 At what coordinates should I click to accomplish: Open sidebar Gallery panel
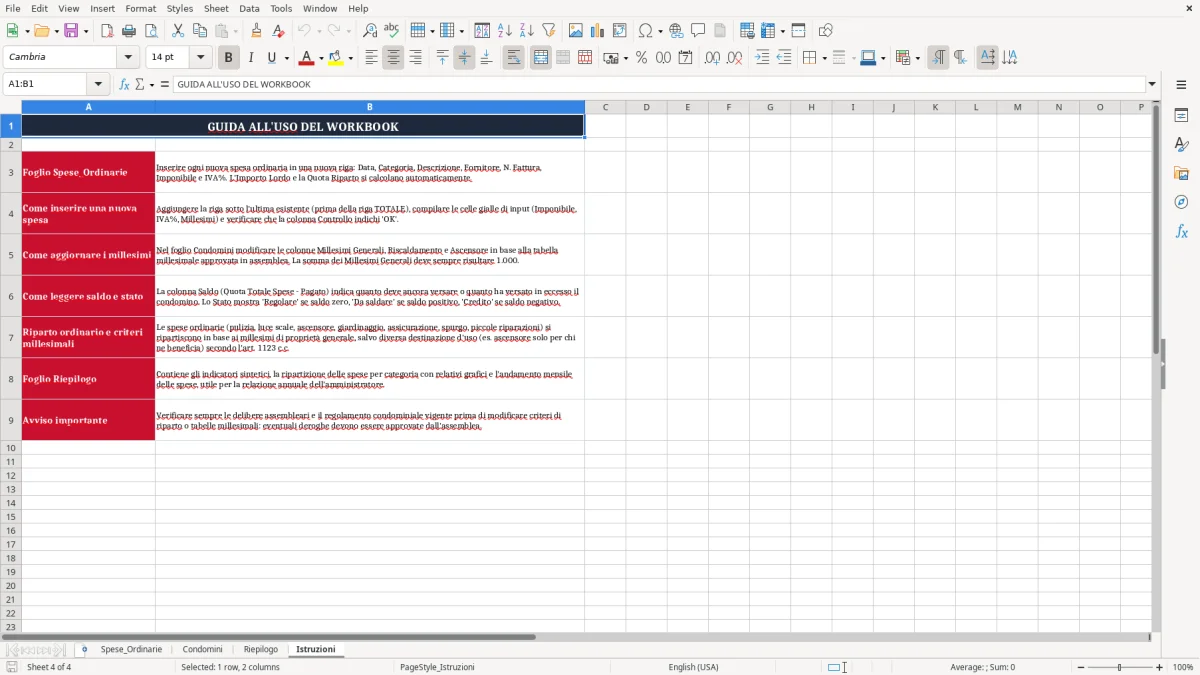click(x=1181, y=174)
